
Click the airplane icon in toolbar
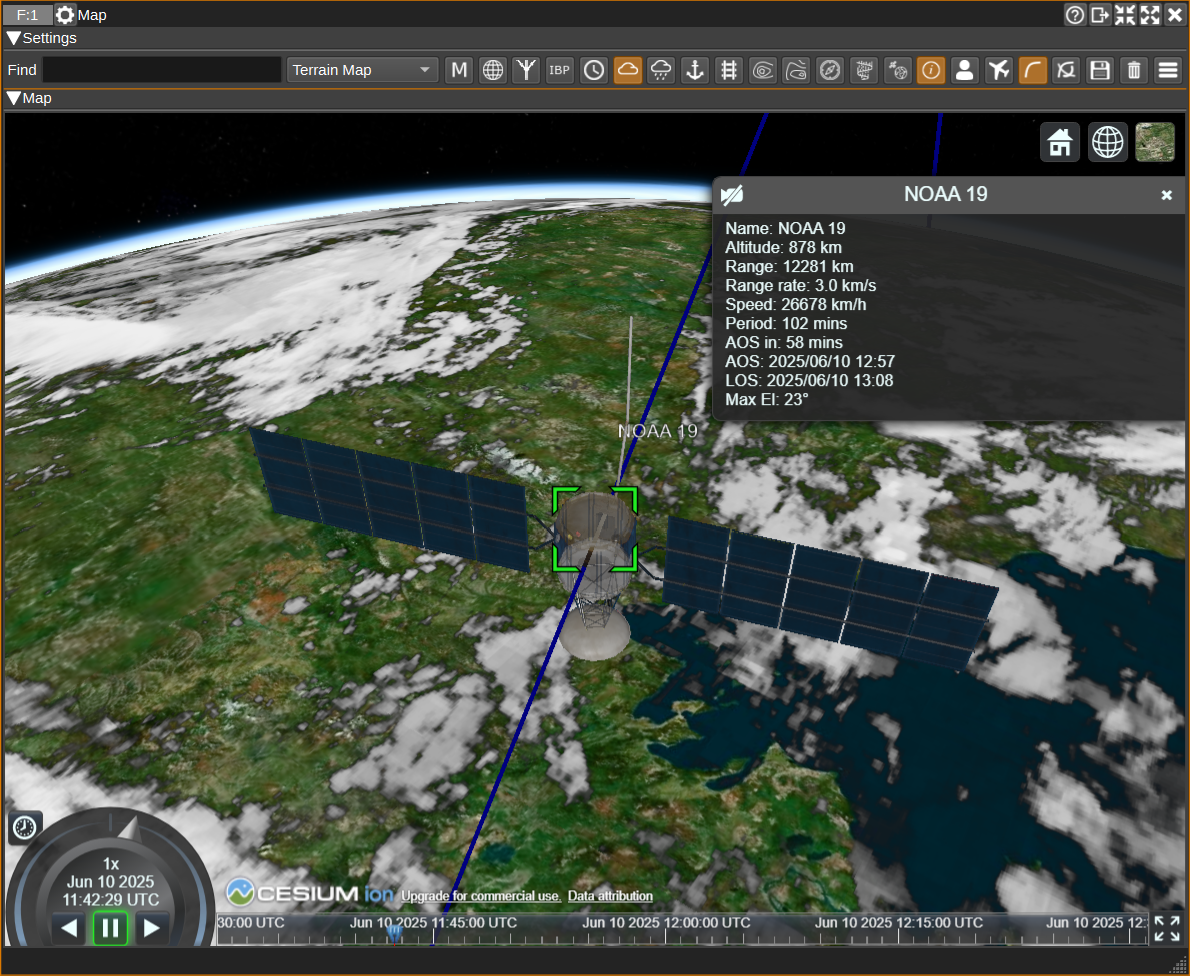(998, 70)
